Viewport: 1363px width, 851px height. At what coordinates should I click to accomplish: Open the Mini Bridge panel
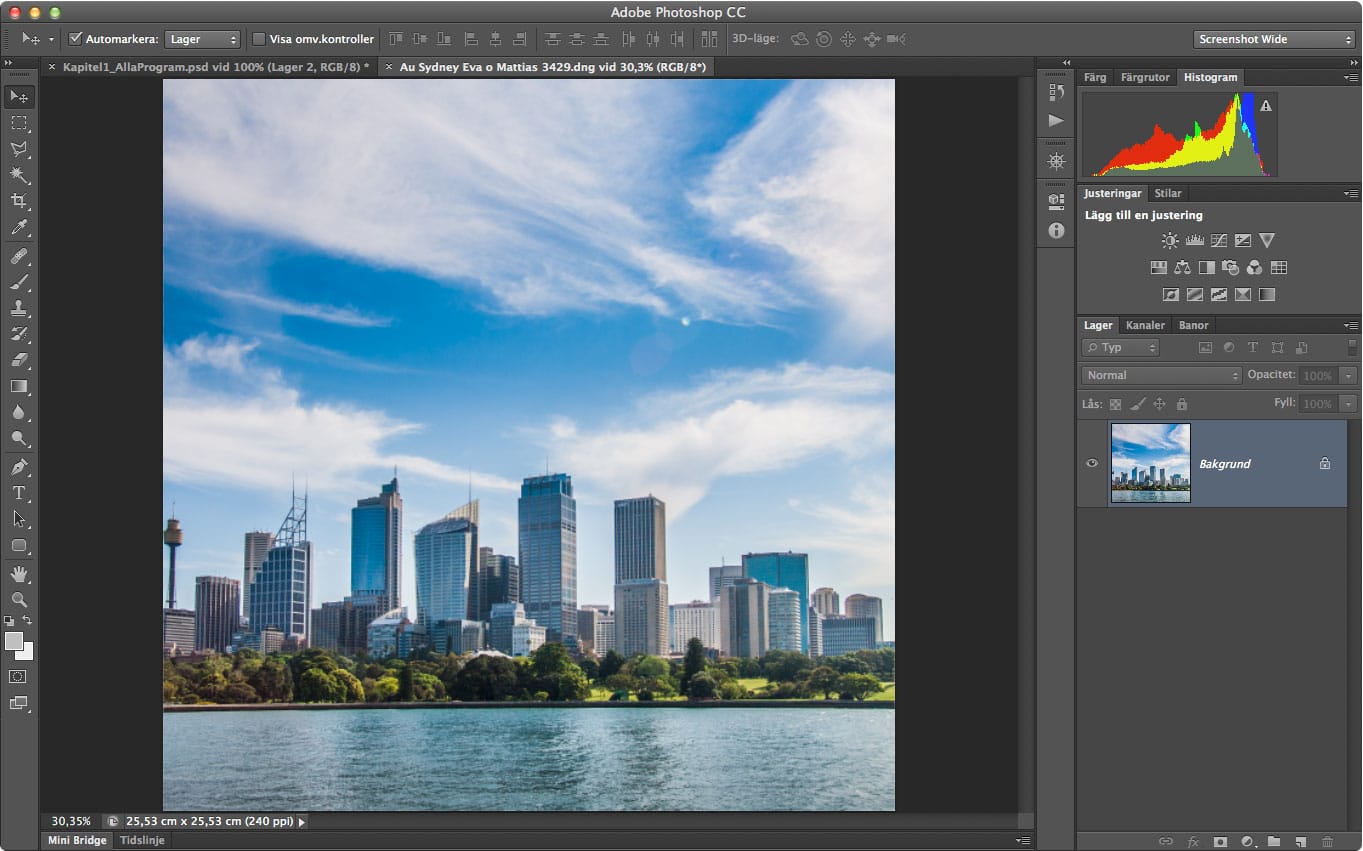[x=77, y=840]
